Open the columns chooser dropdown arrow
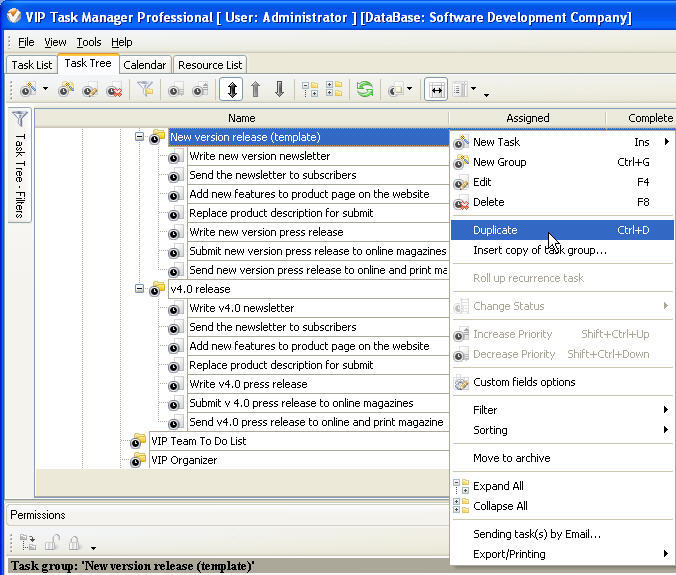The image size is (676, 575). 474,89
